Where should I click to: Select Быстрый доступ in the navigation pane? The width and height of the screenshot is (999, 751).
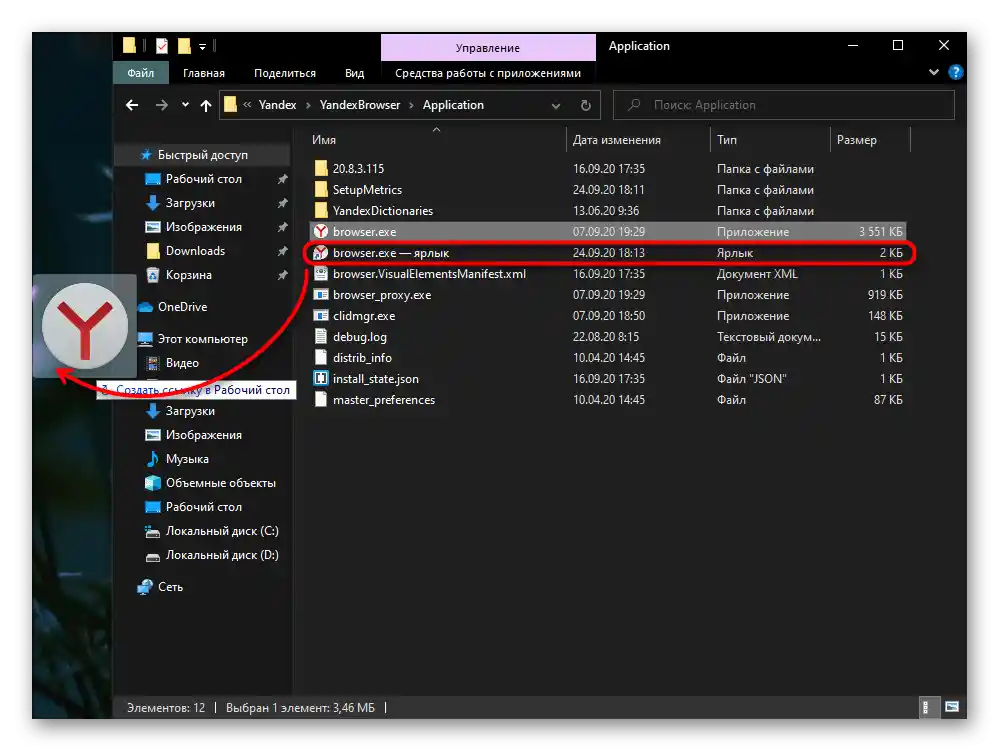tap(202, 155)
